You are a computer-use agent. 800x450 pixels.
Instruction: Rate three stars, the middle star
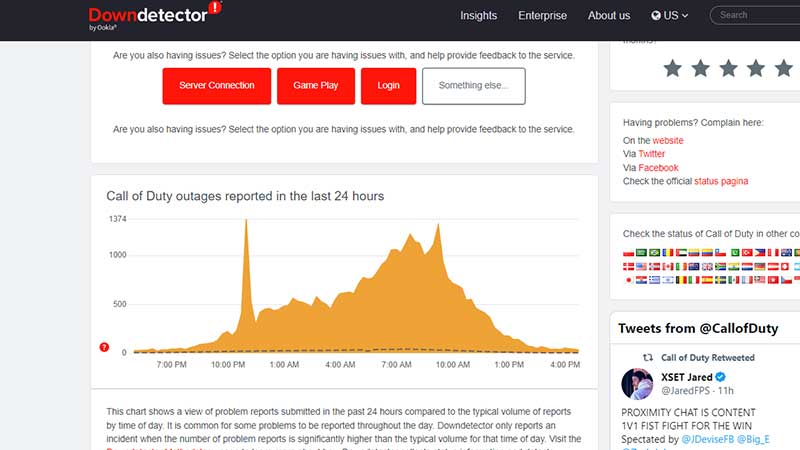click(729, 68)
